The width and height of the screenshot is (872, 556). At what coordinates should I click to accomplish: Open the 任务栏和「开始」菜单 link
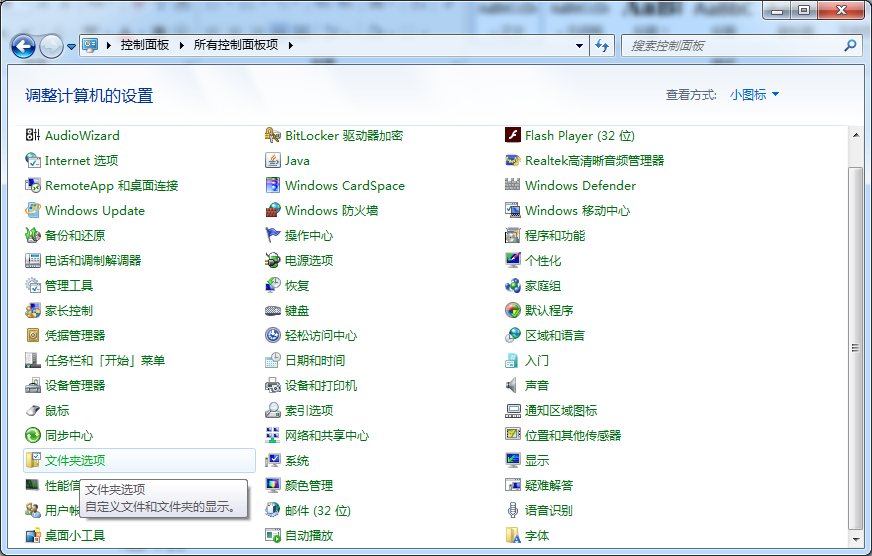point(105,360)
